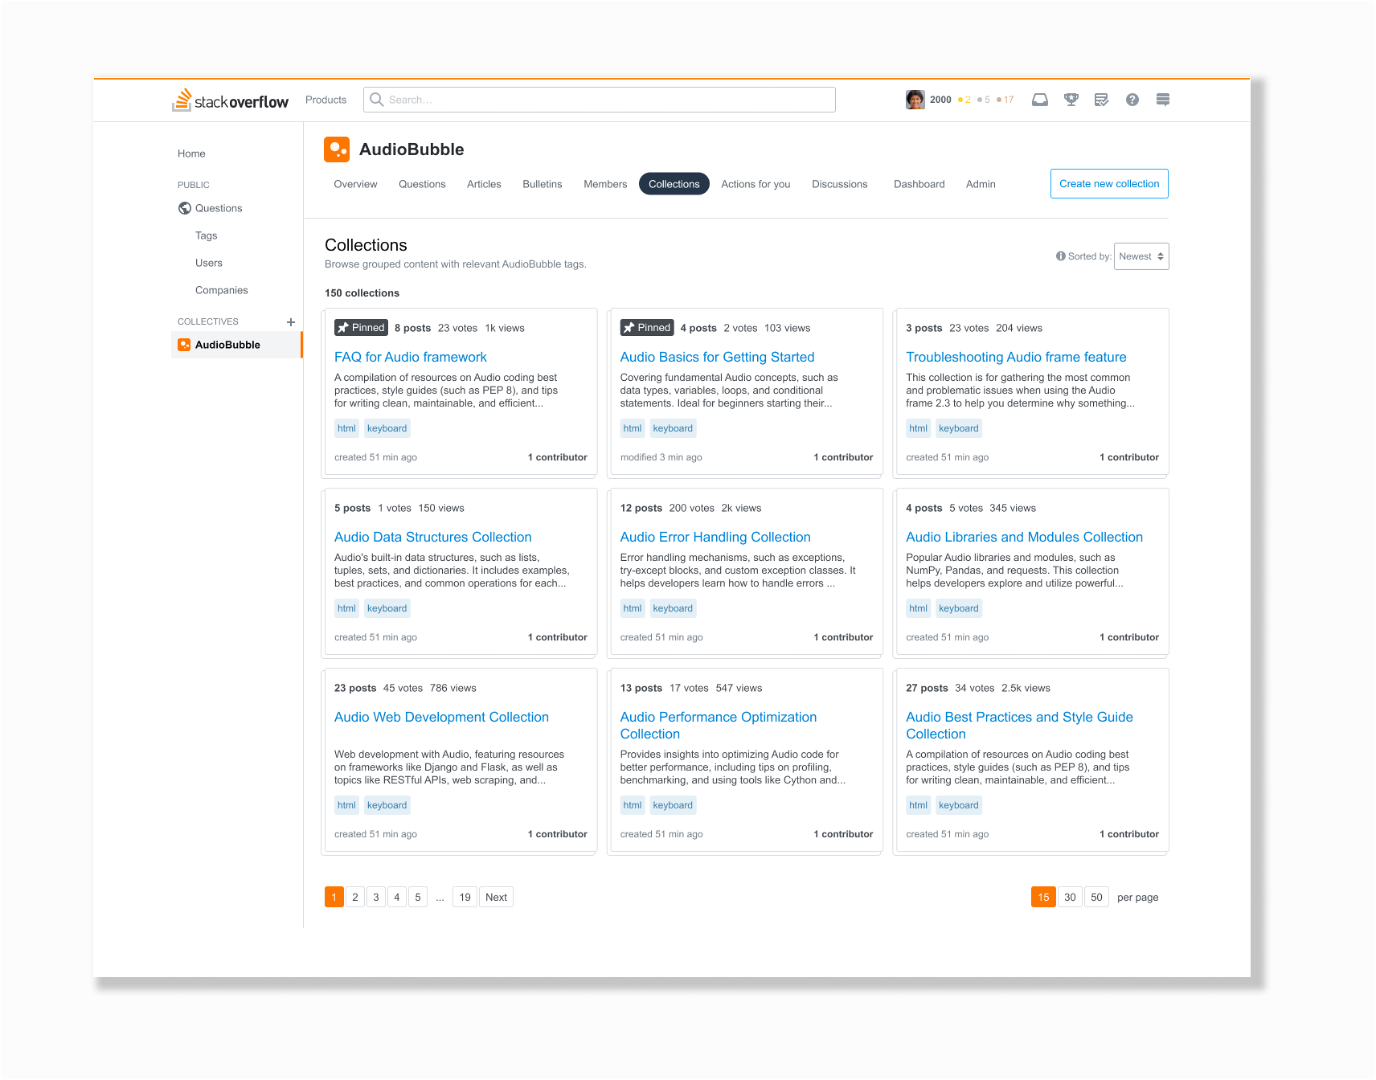Open the Products menu
The image size is (1376, 1080).
pyautogui.click(x=326, y=100)
